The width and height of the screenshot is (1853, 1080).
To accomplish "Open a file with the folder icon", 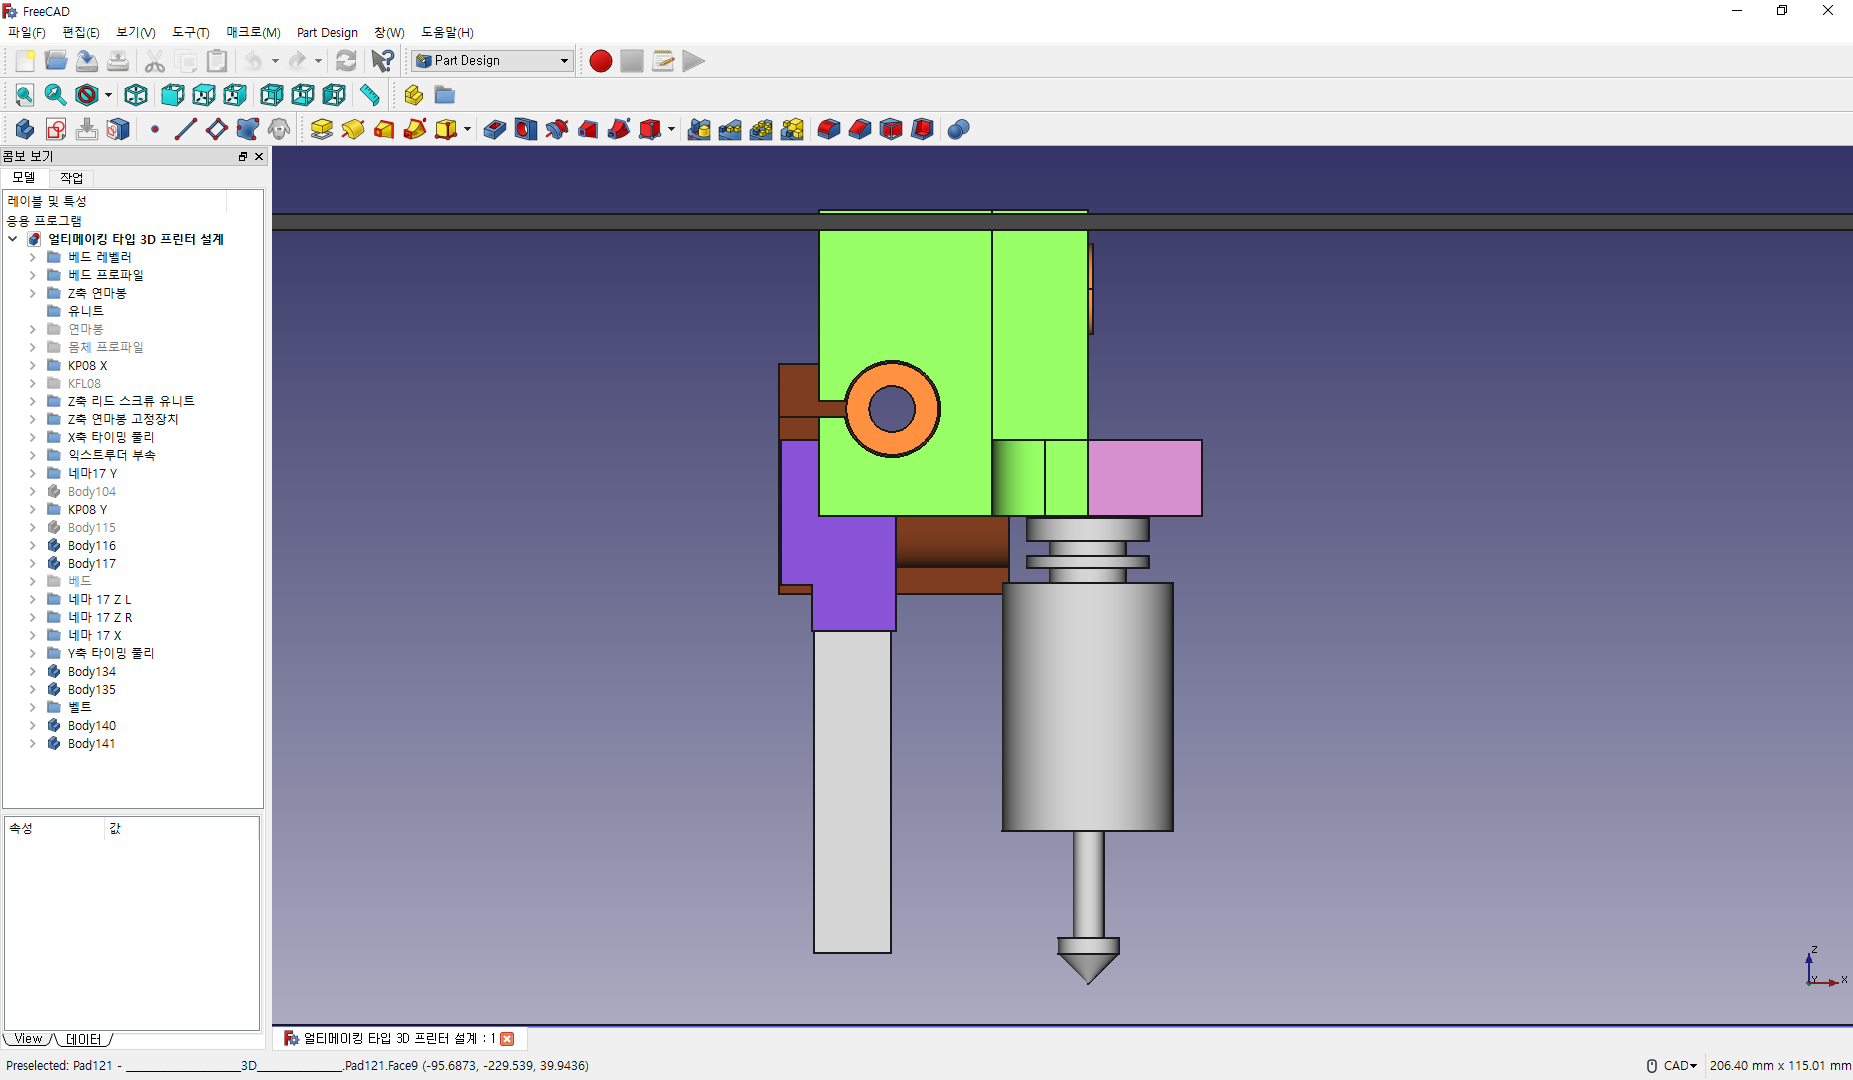I will (56, 61).
